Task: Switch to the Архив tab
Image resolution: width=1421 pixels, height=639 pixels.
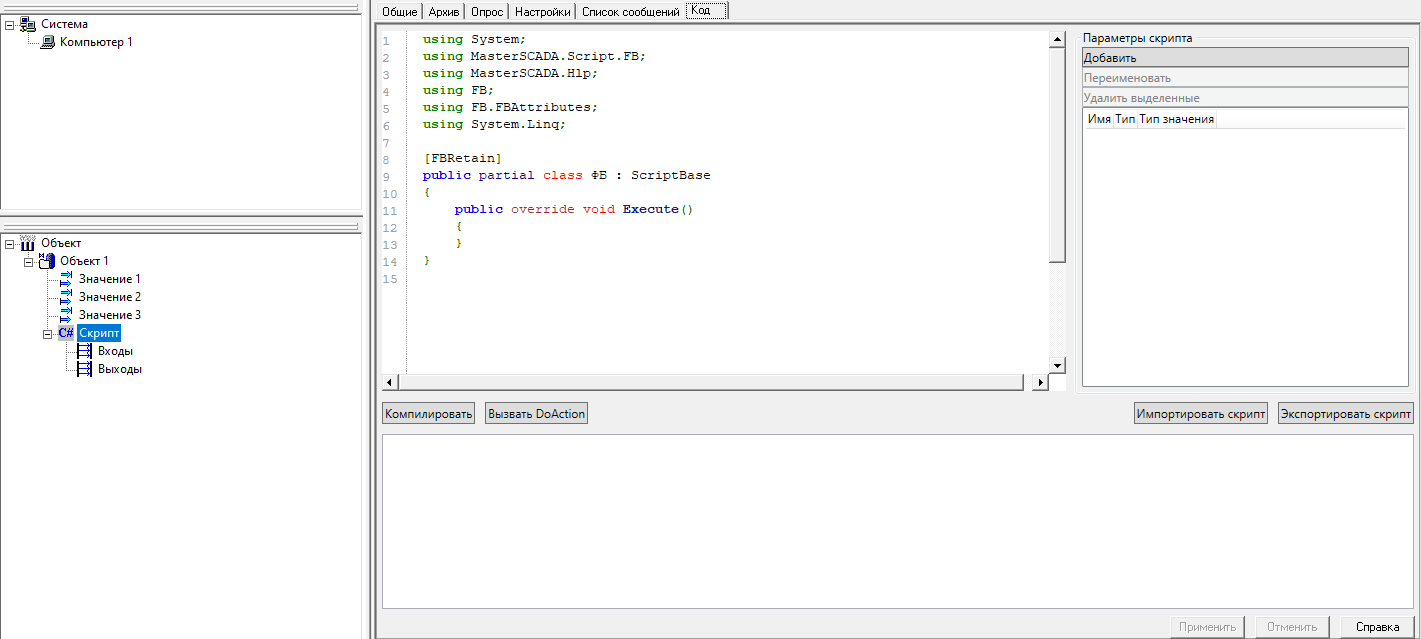Action: [444, 11]
